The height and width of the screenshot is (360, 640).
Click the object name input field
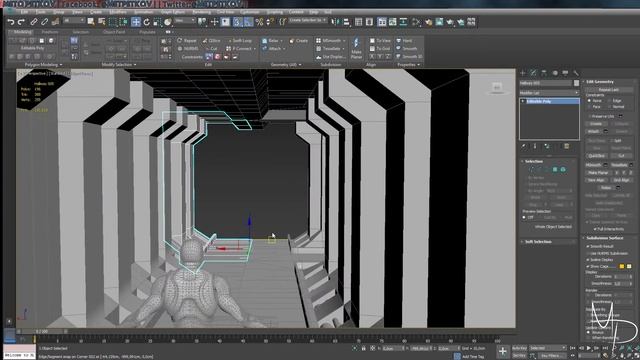546,83
